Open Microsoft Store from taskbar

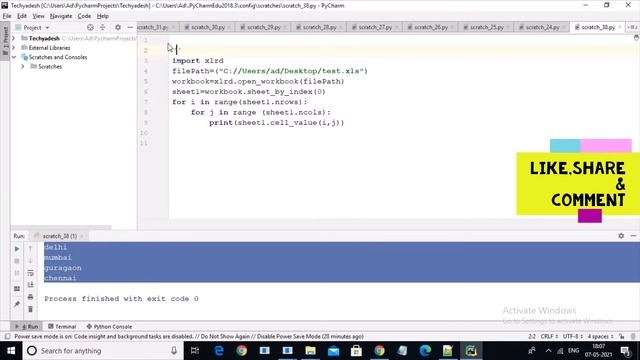[x=356, y=351]
